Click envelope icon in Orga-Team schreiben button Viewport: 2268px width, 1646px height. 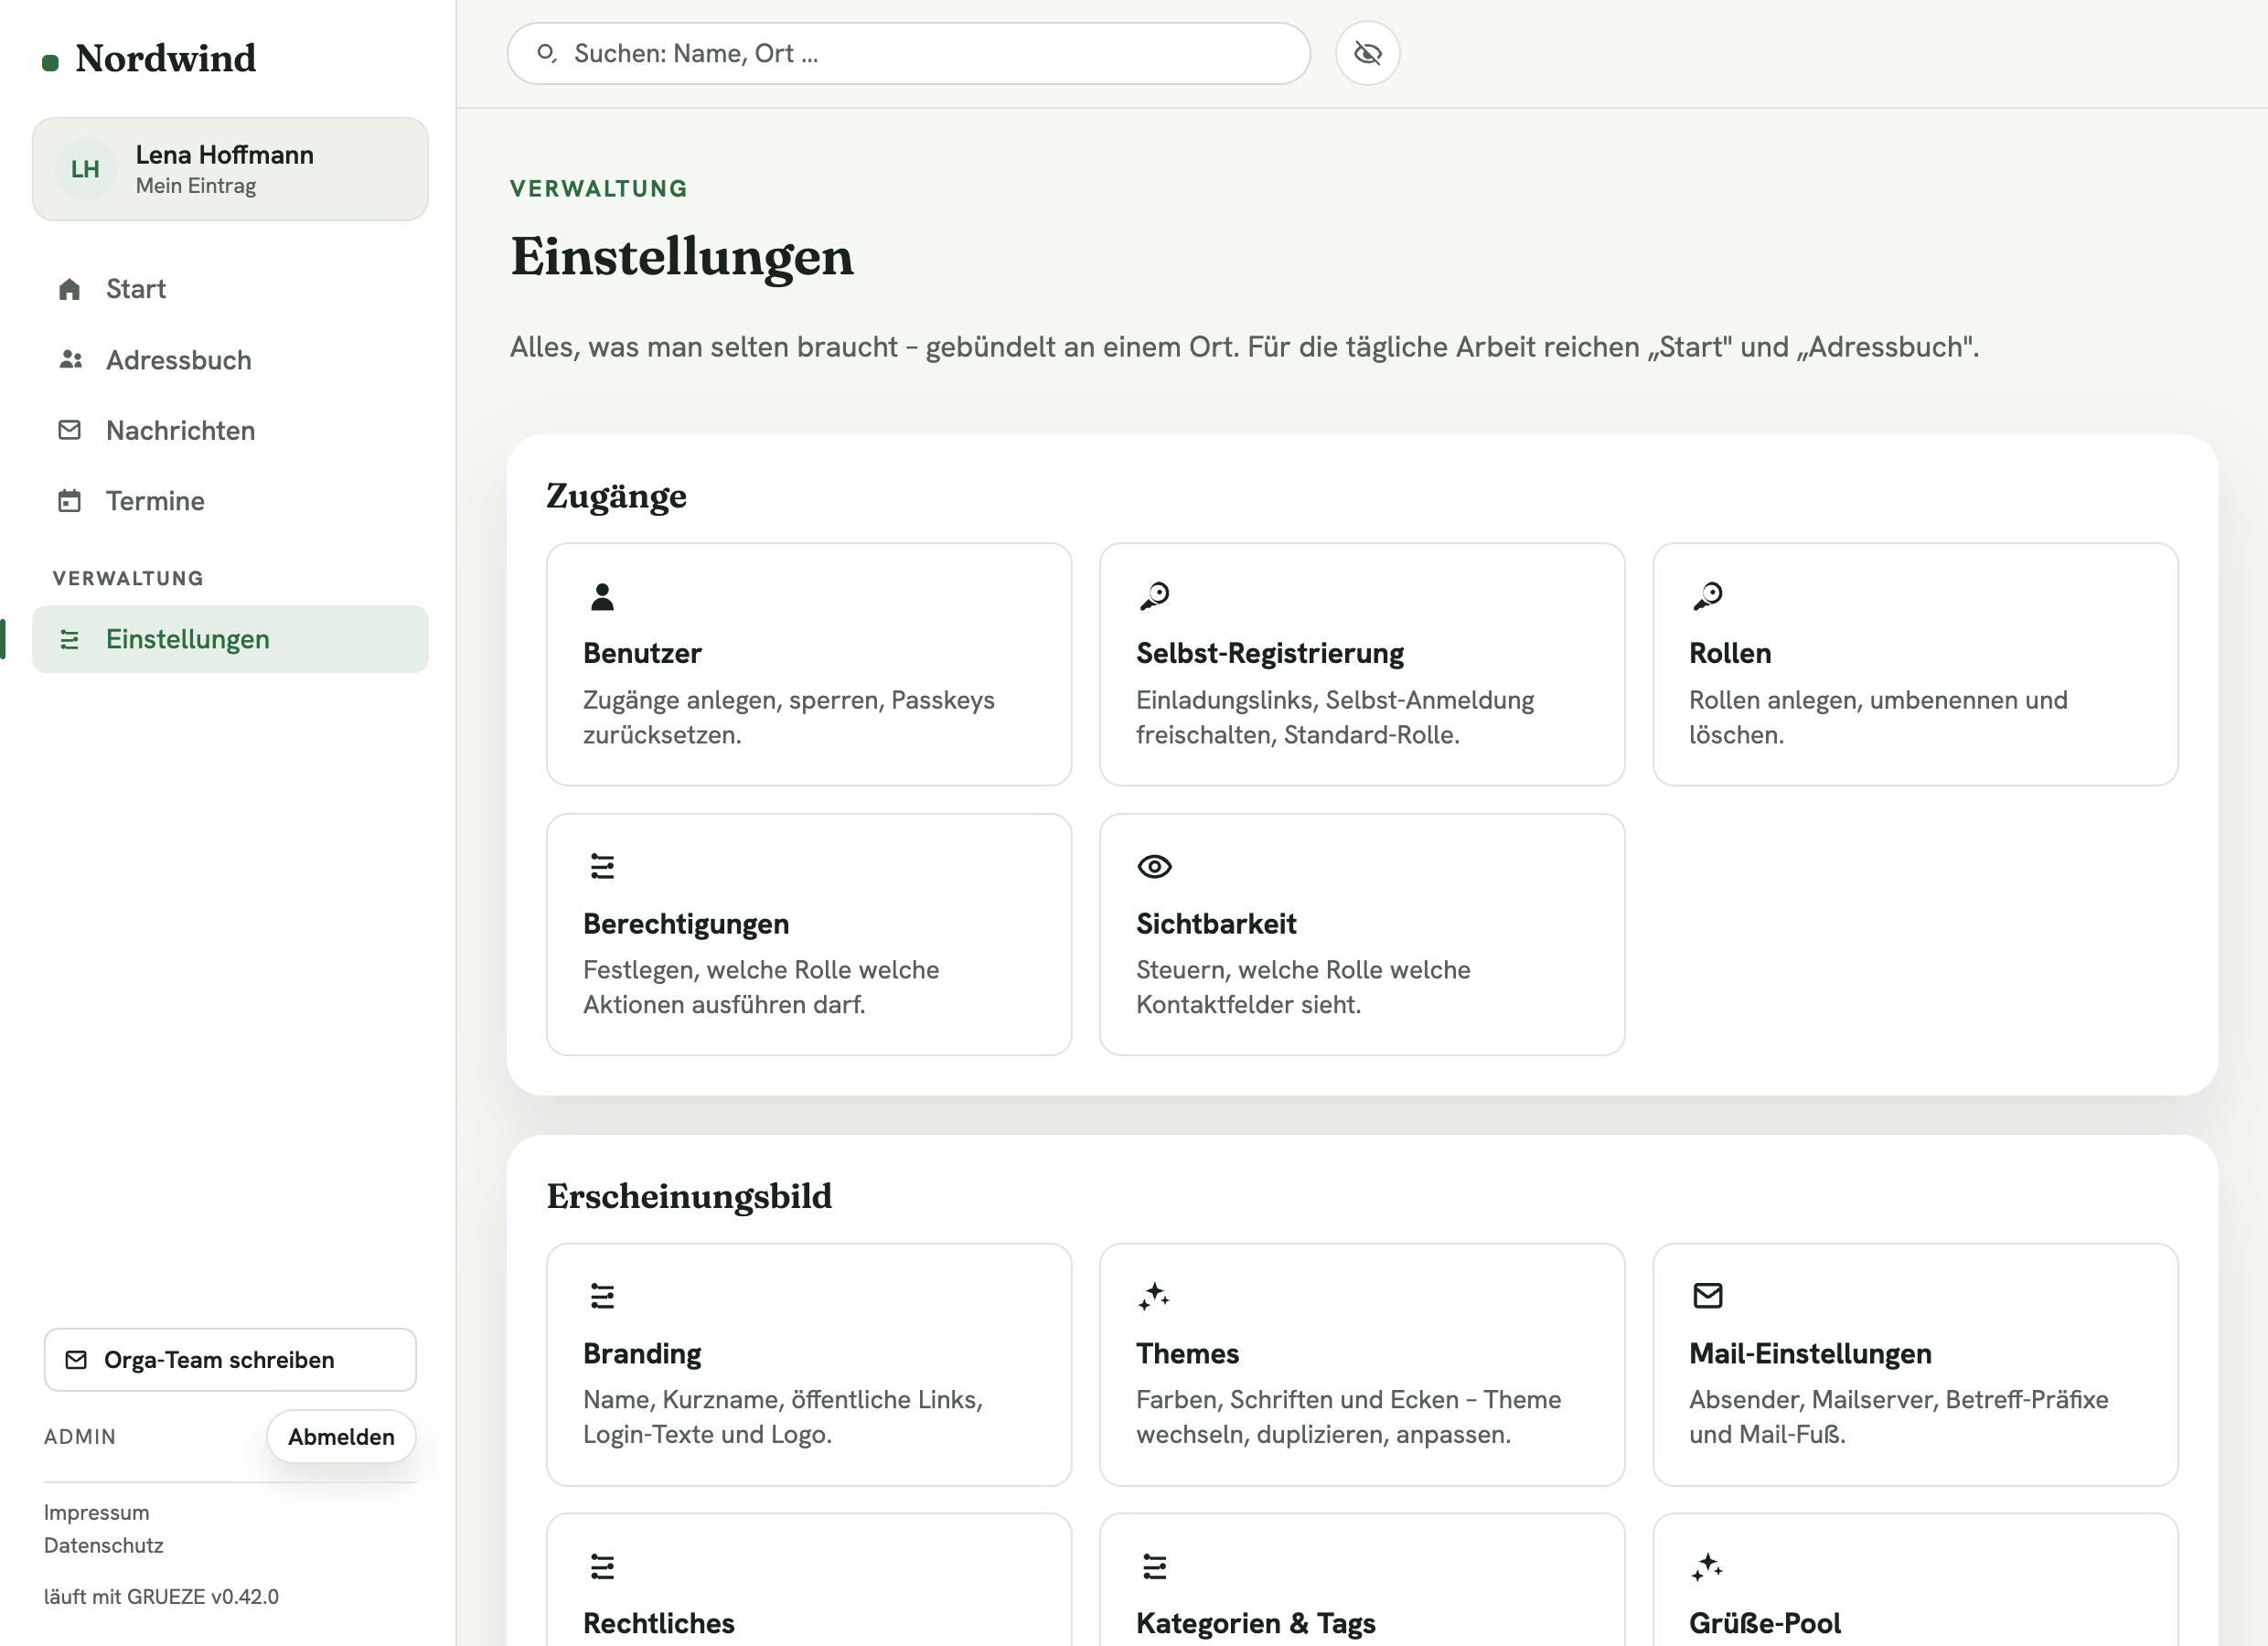76,1360
